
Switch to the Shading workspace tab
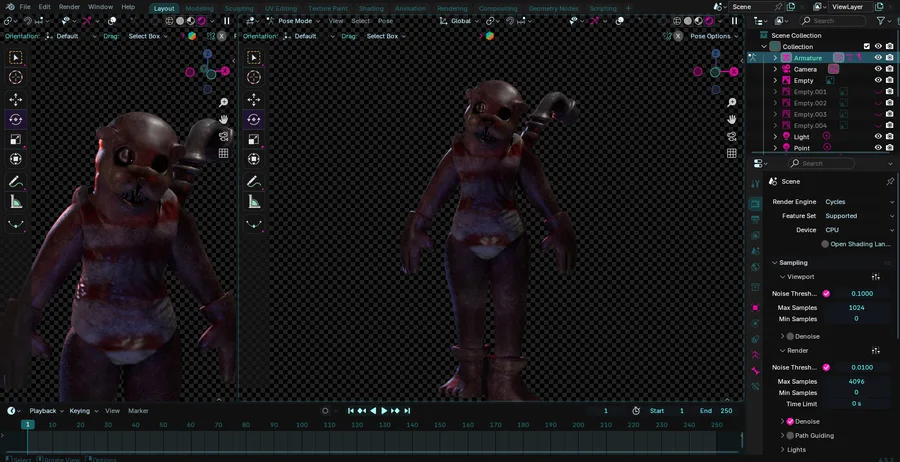tap(371, 8)
